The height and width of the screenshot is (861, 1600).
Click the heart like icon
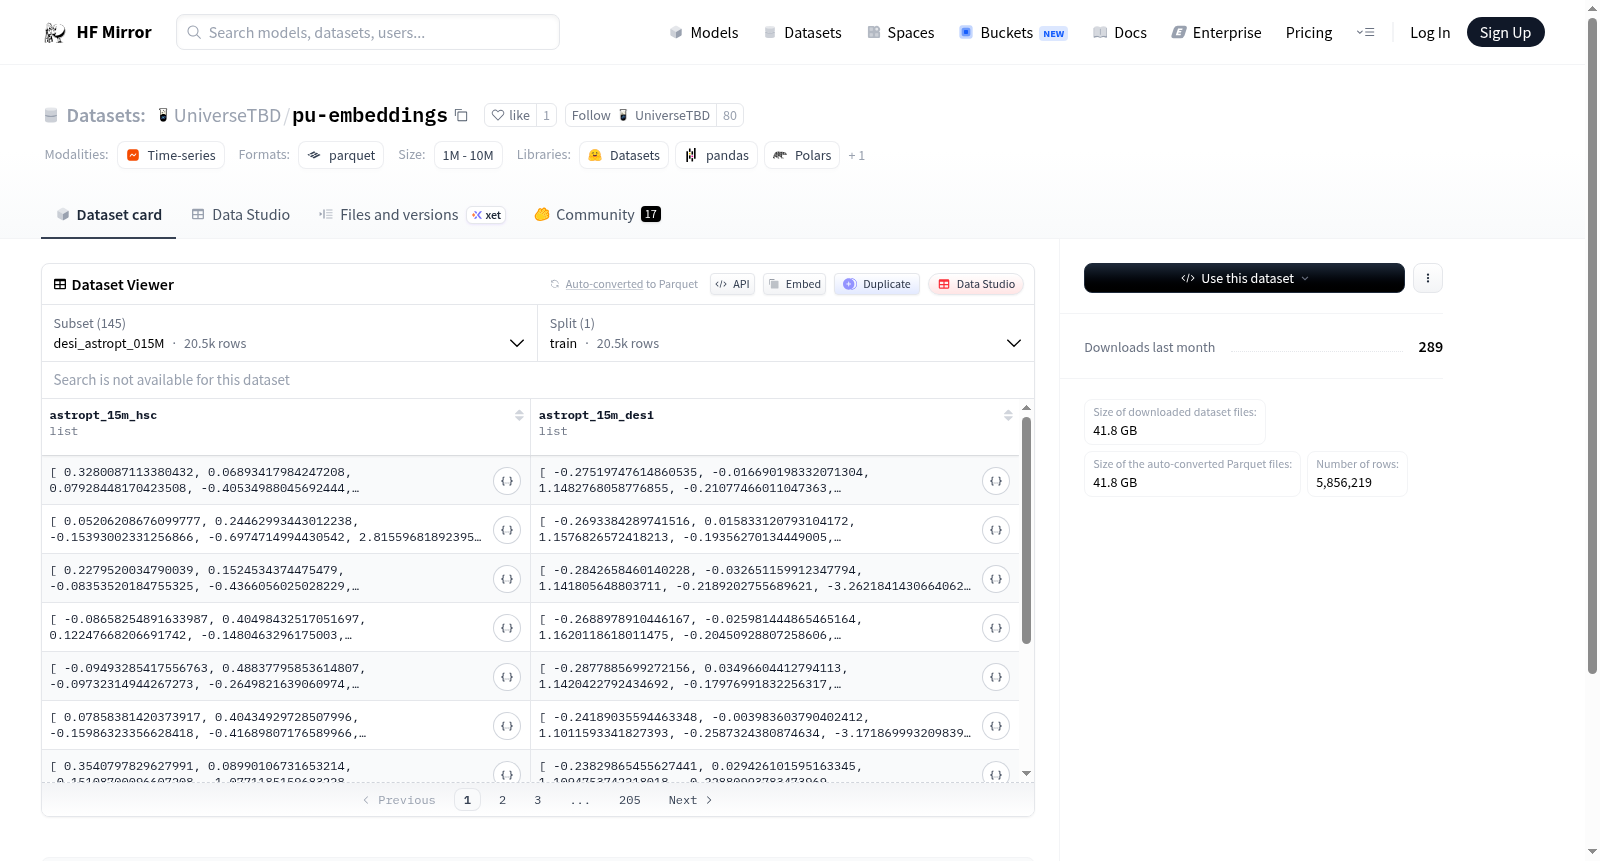pos(498,115)
